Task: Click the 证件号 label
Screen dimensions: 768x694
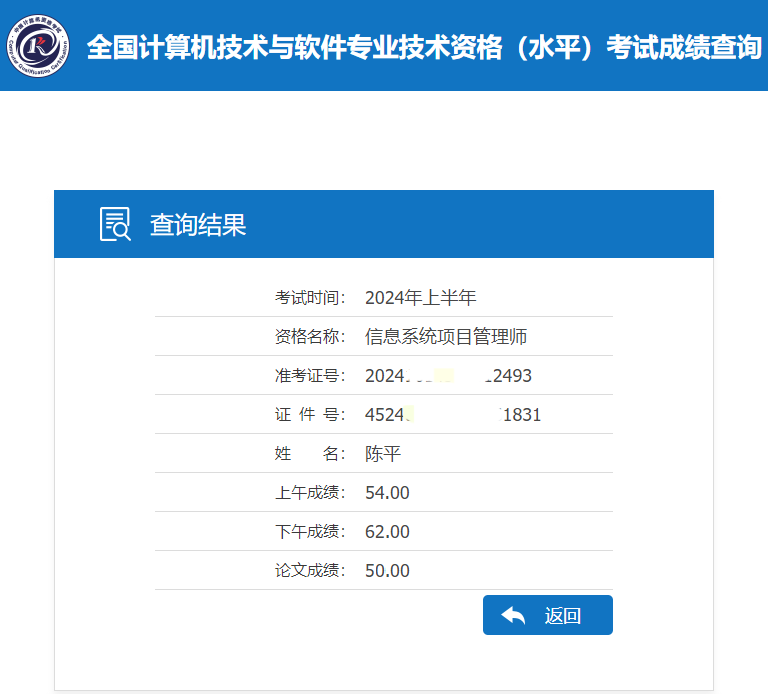Action: (309, 415)
